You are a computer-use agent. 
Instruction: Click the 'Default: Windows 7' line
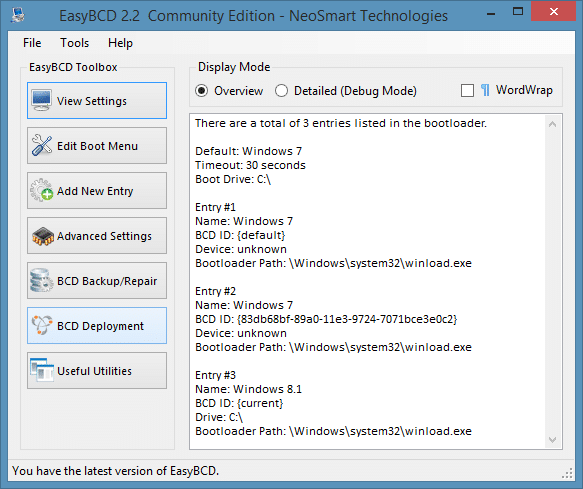(248, 151)
